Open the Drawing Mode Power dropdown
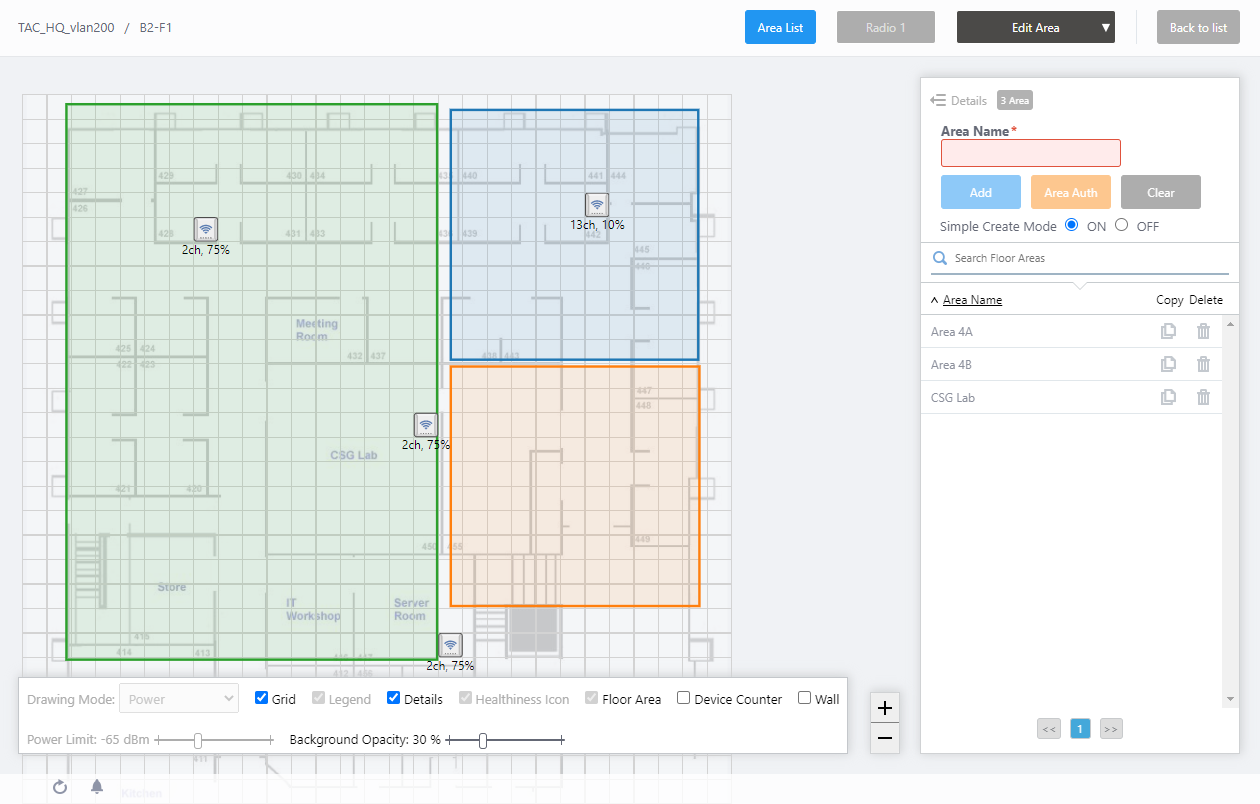The image size is (1260, 804). pyautogui.click(x=178, y=699)
